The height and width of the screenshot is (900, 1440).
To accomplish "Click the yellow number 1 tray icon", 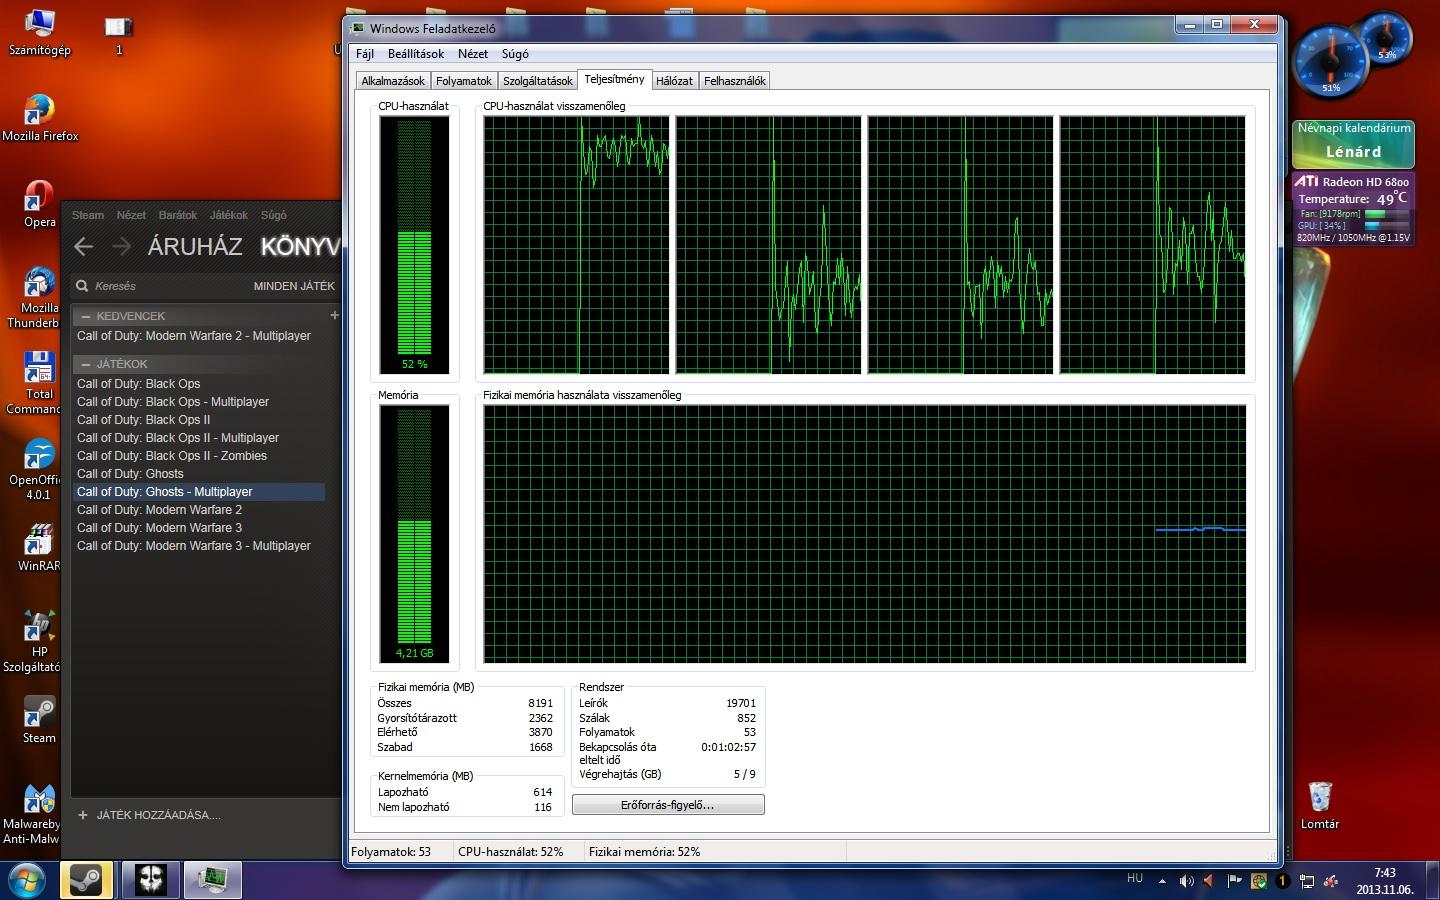I will coord(1283,881).
